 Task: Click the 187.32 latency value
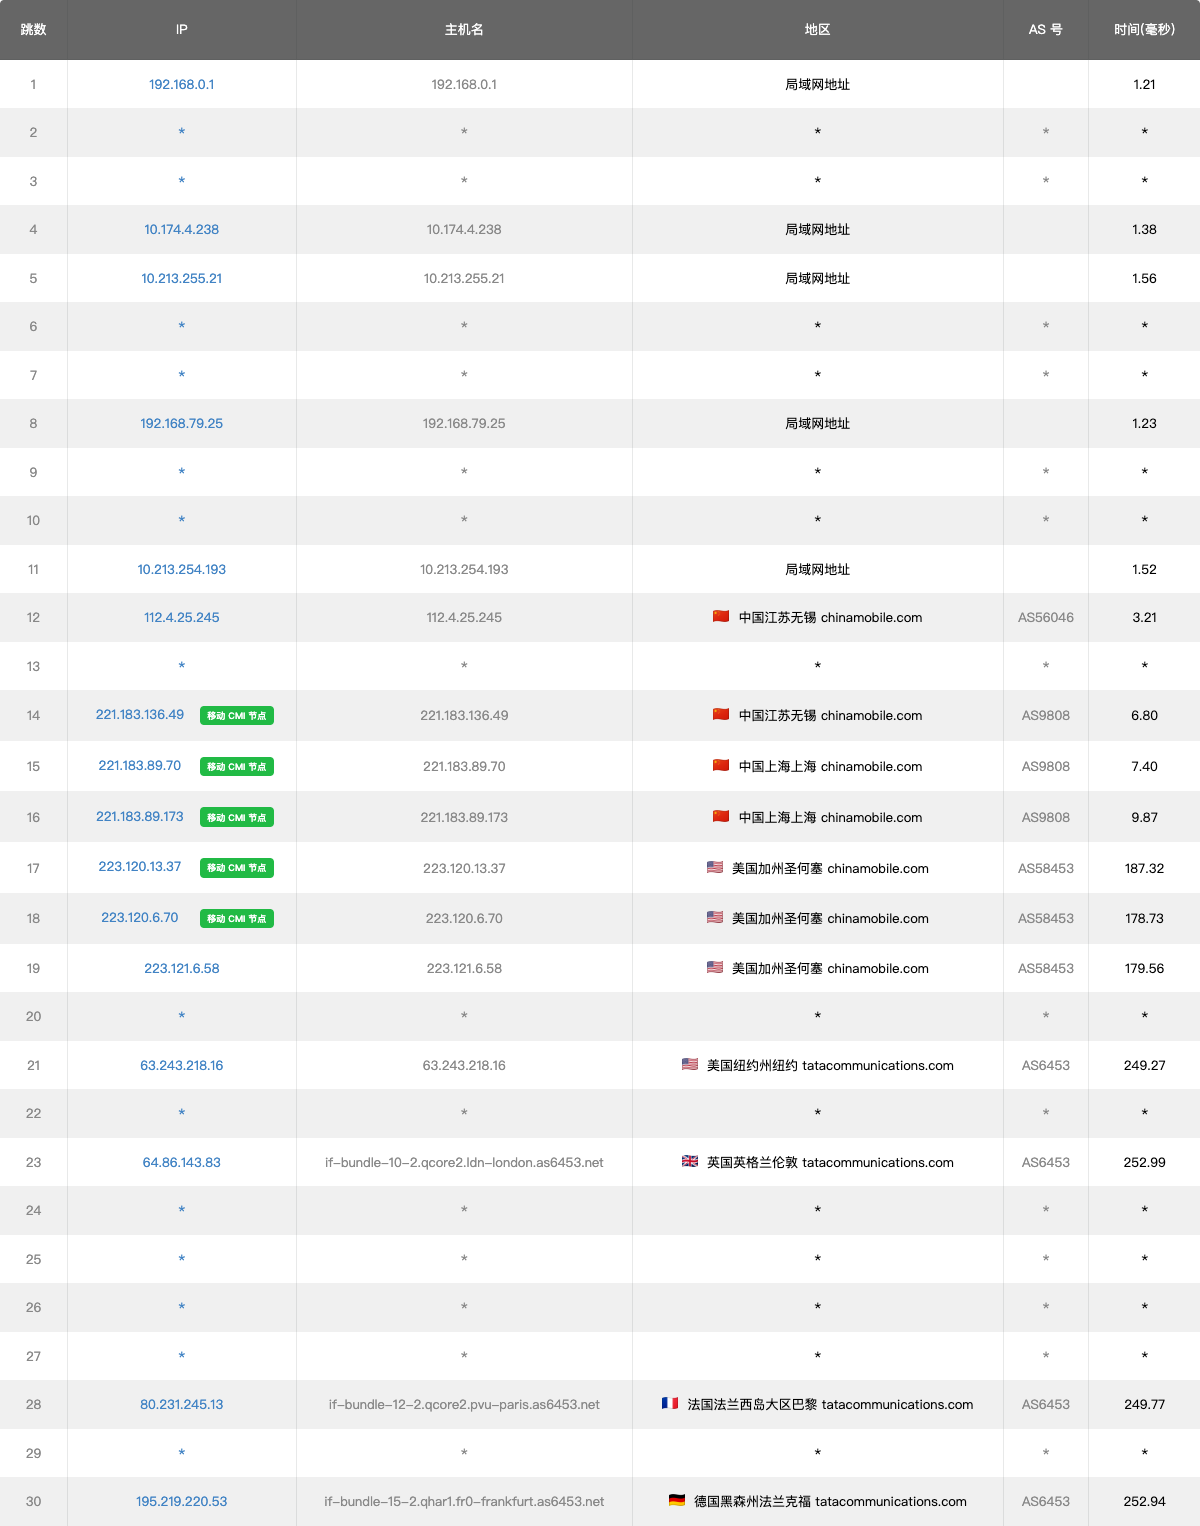pos(1144,869)
